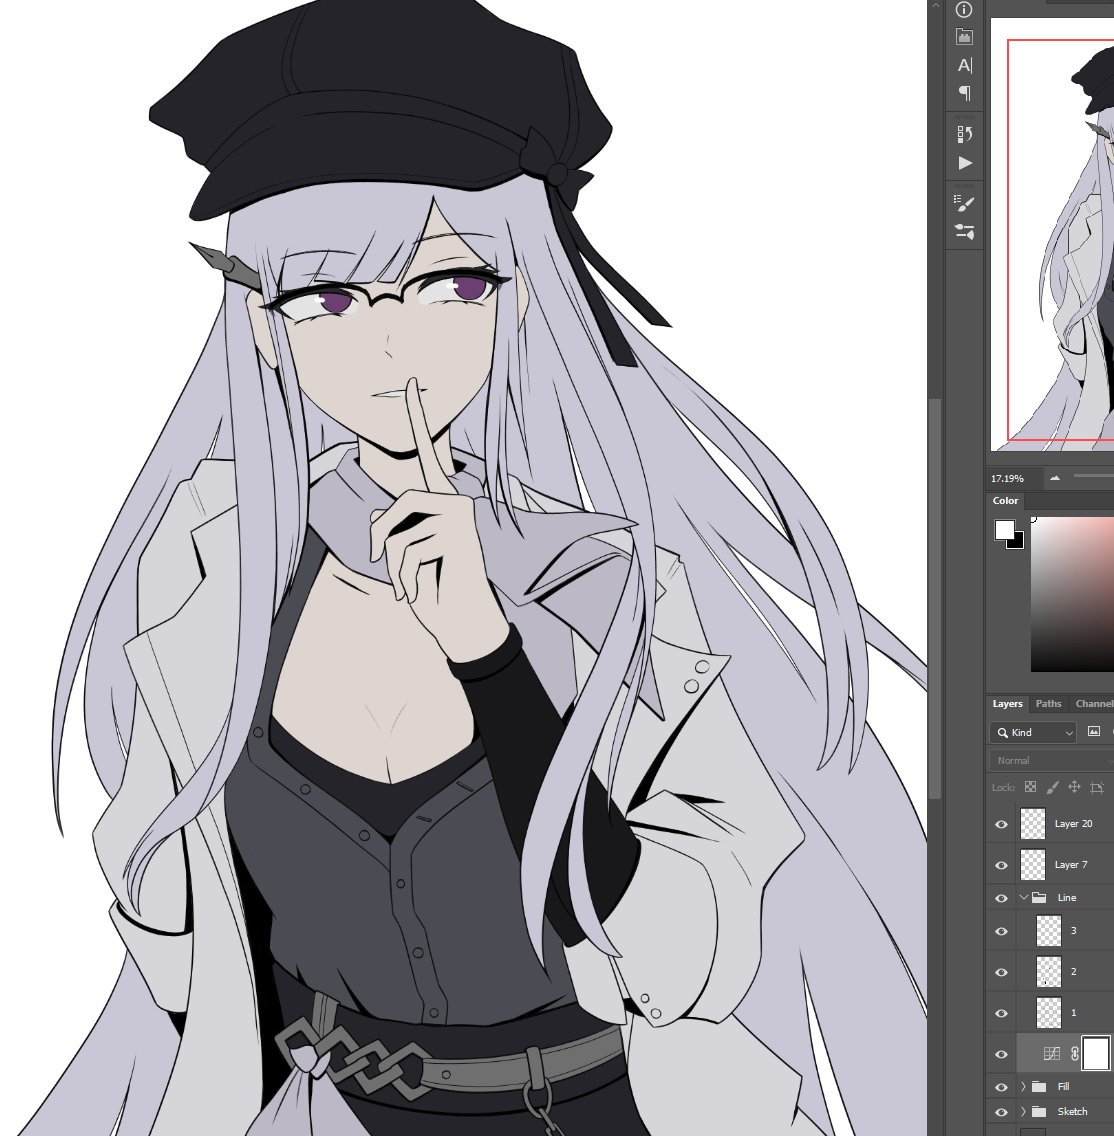Click the Navigator preview thumbnail

[x=1052, y=234]
